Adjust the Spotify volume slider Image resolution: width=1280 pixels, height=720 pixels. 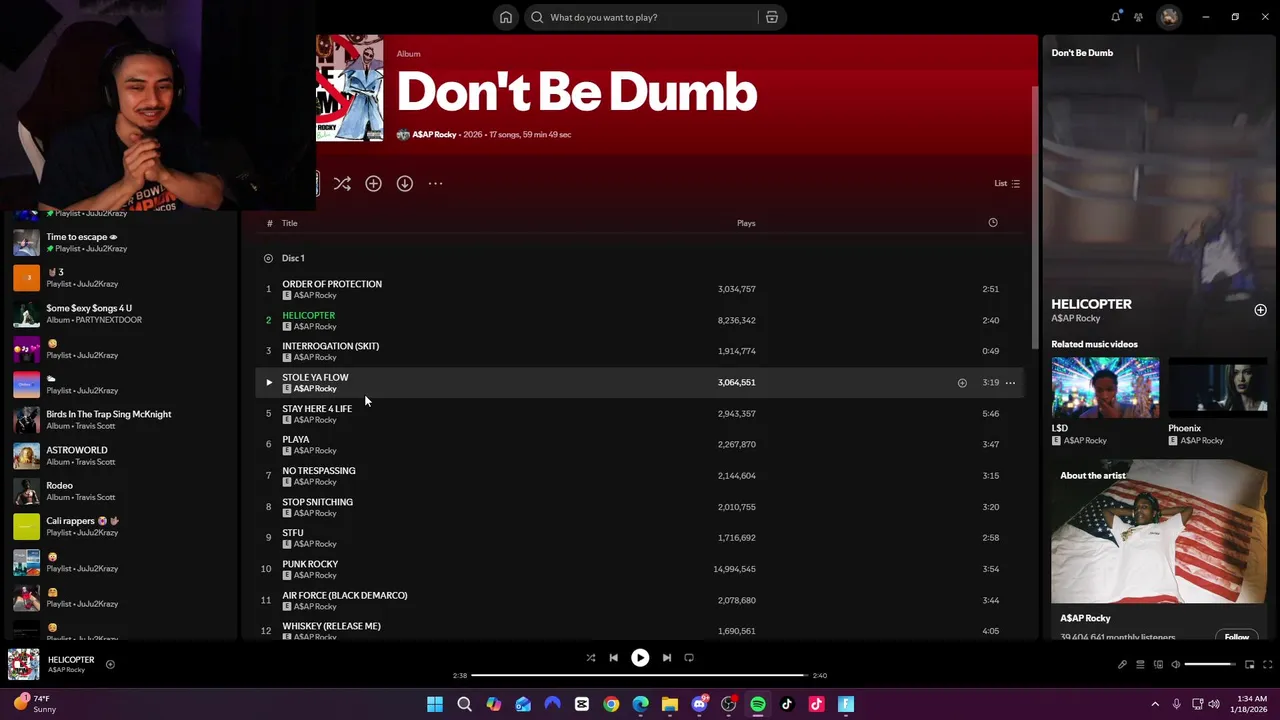[1210, 664]
